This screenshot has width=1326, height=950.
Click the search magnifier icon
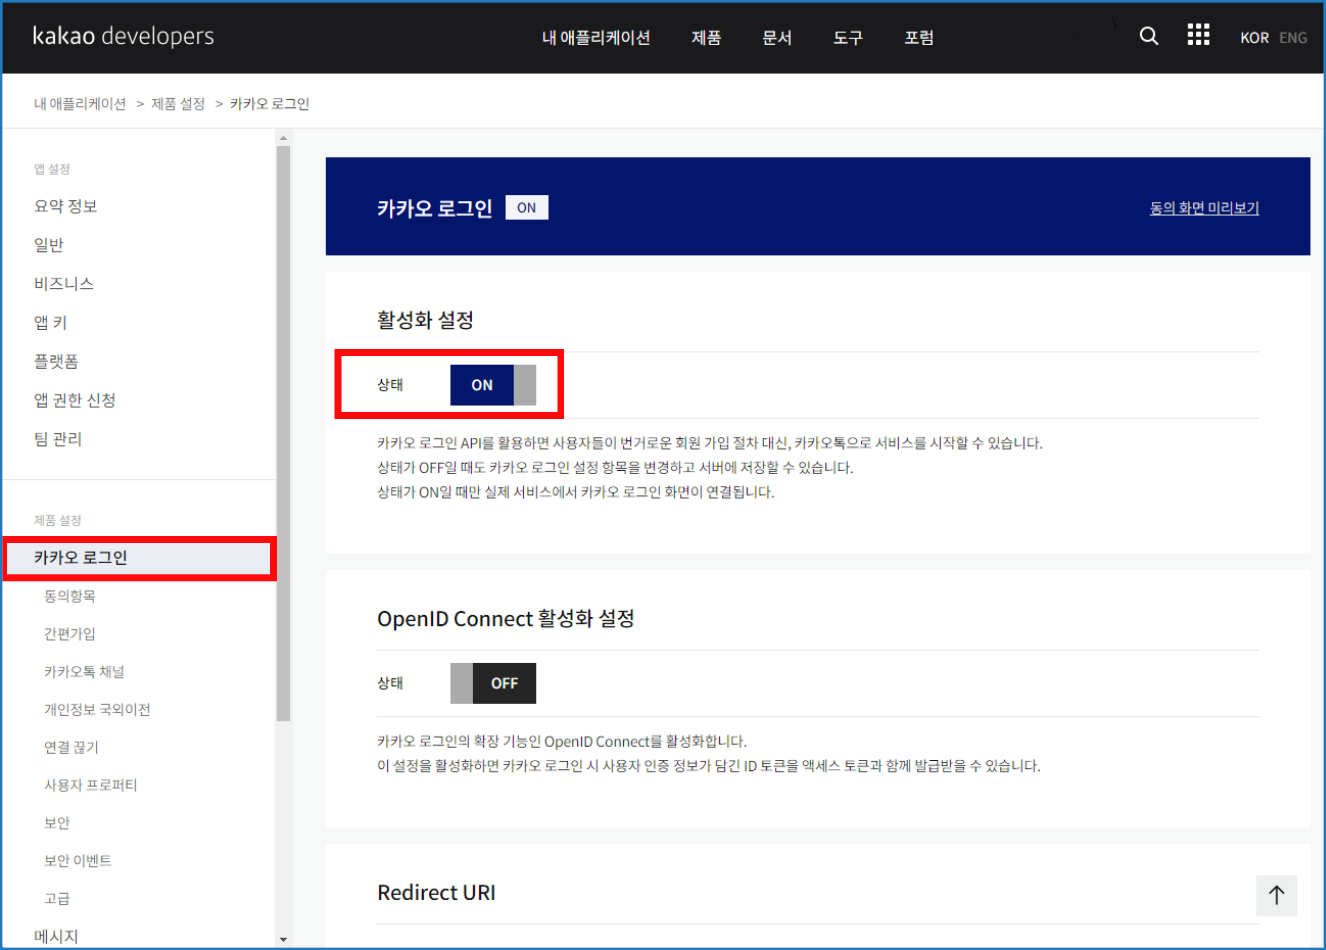(x=1149, y=36)
